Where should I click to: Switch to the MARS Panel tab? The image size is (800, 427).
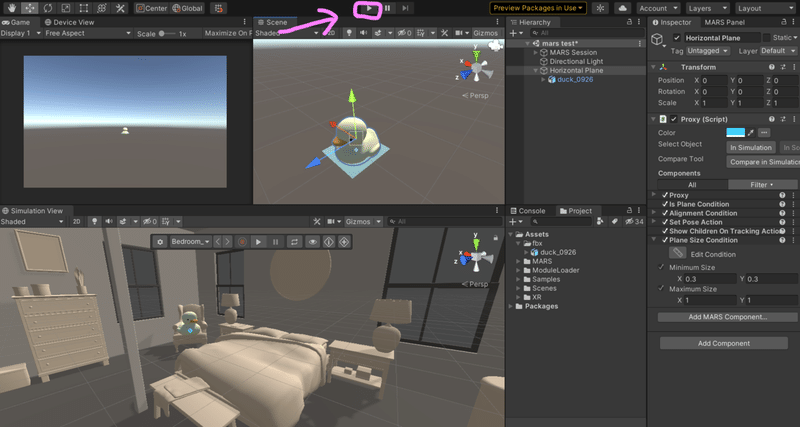pos(724,22)
